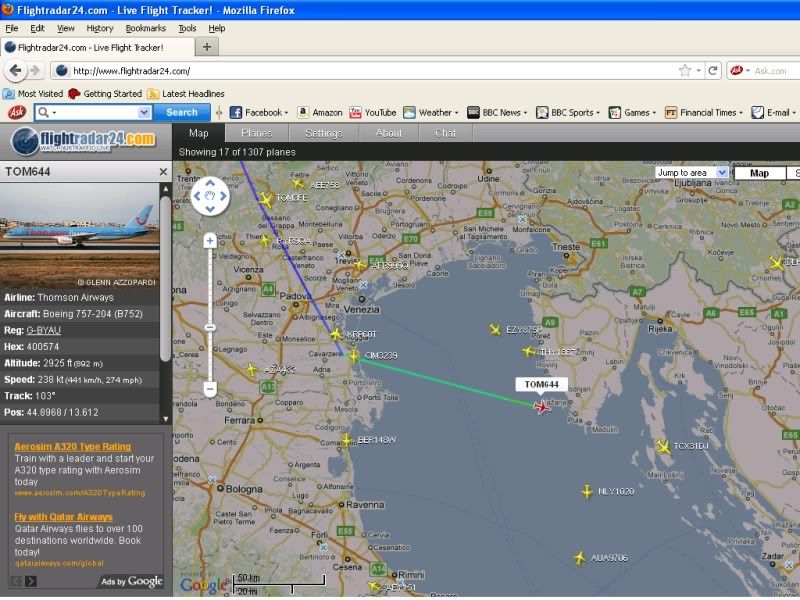800x600 pixels.
Task: Expand the BBC News toolbar dropdown
Action: [x=525, y=113]
